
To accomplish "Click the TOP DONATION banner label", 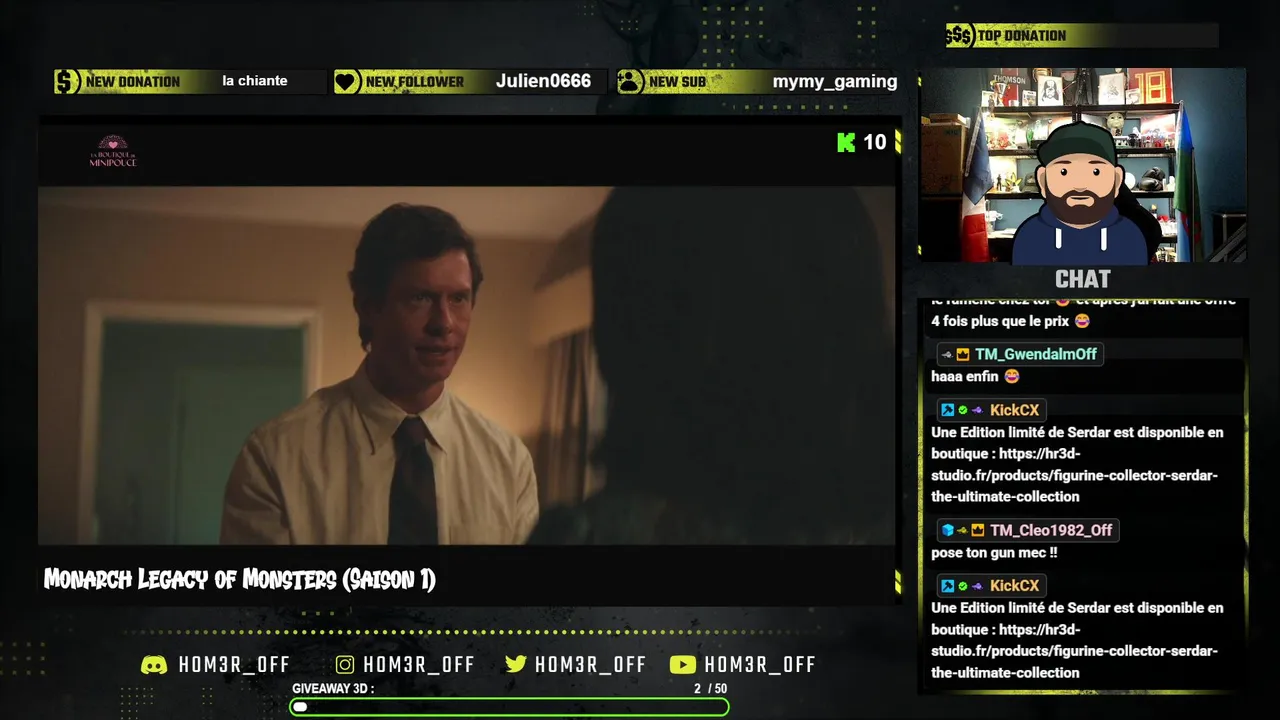I will (x=1022, y=36).
